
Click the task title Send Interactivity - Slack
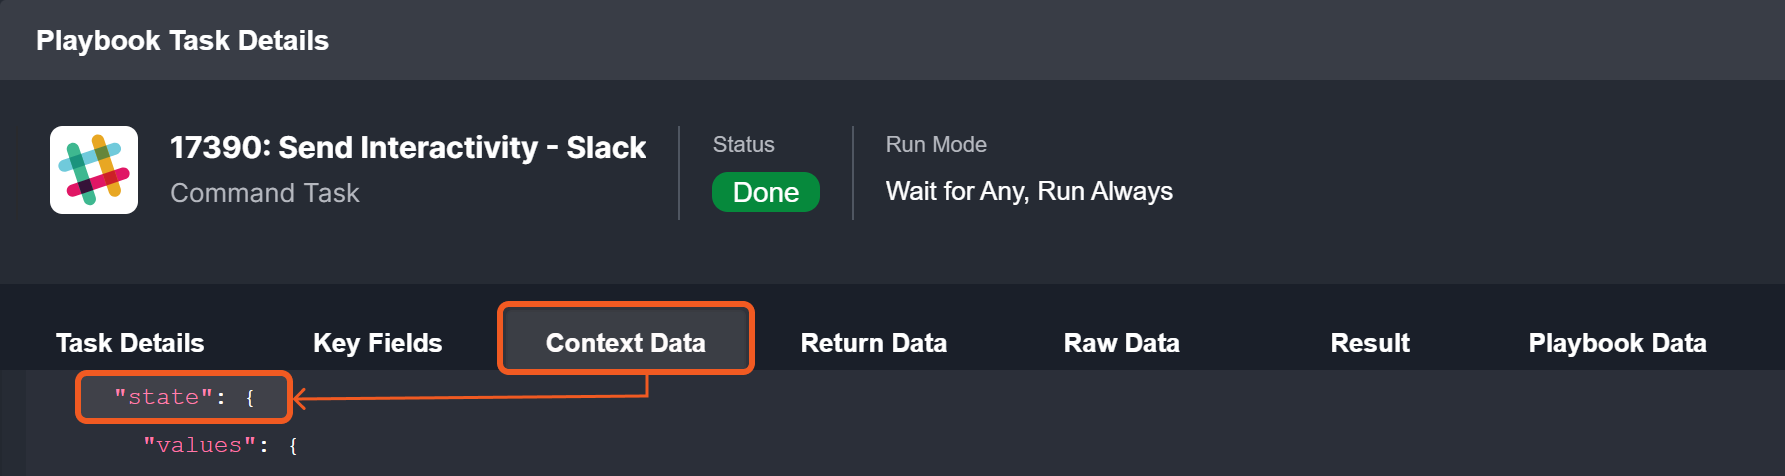(x=407, y=148)
